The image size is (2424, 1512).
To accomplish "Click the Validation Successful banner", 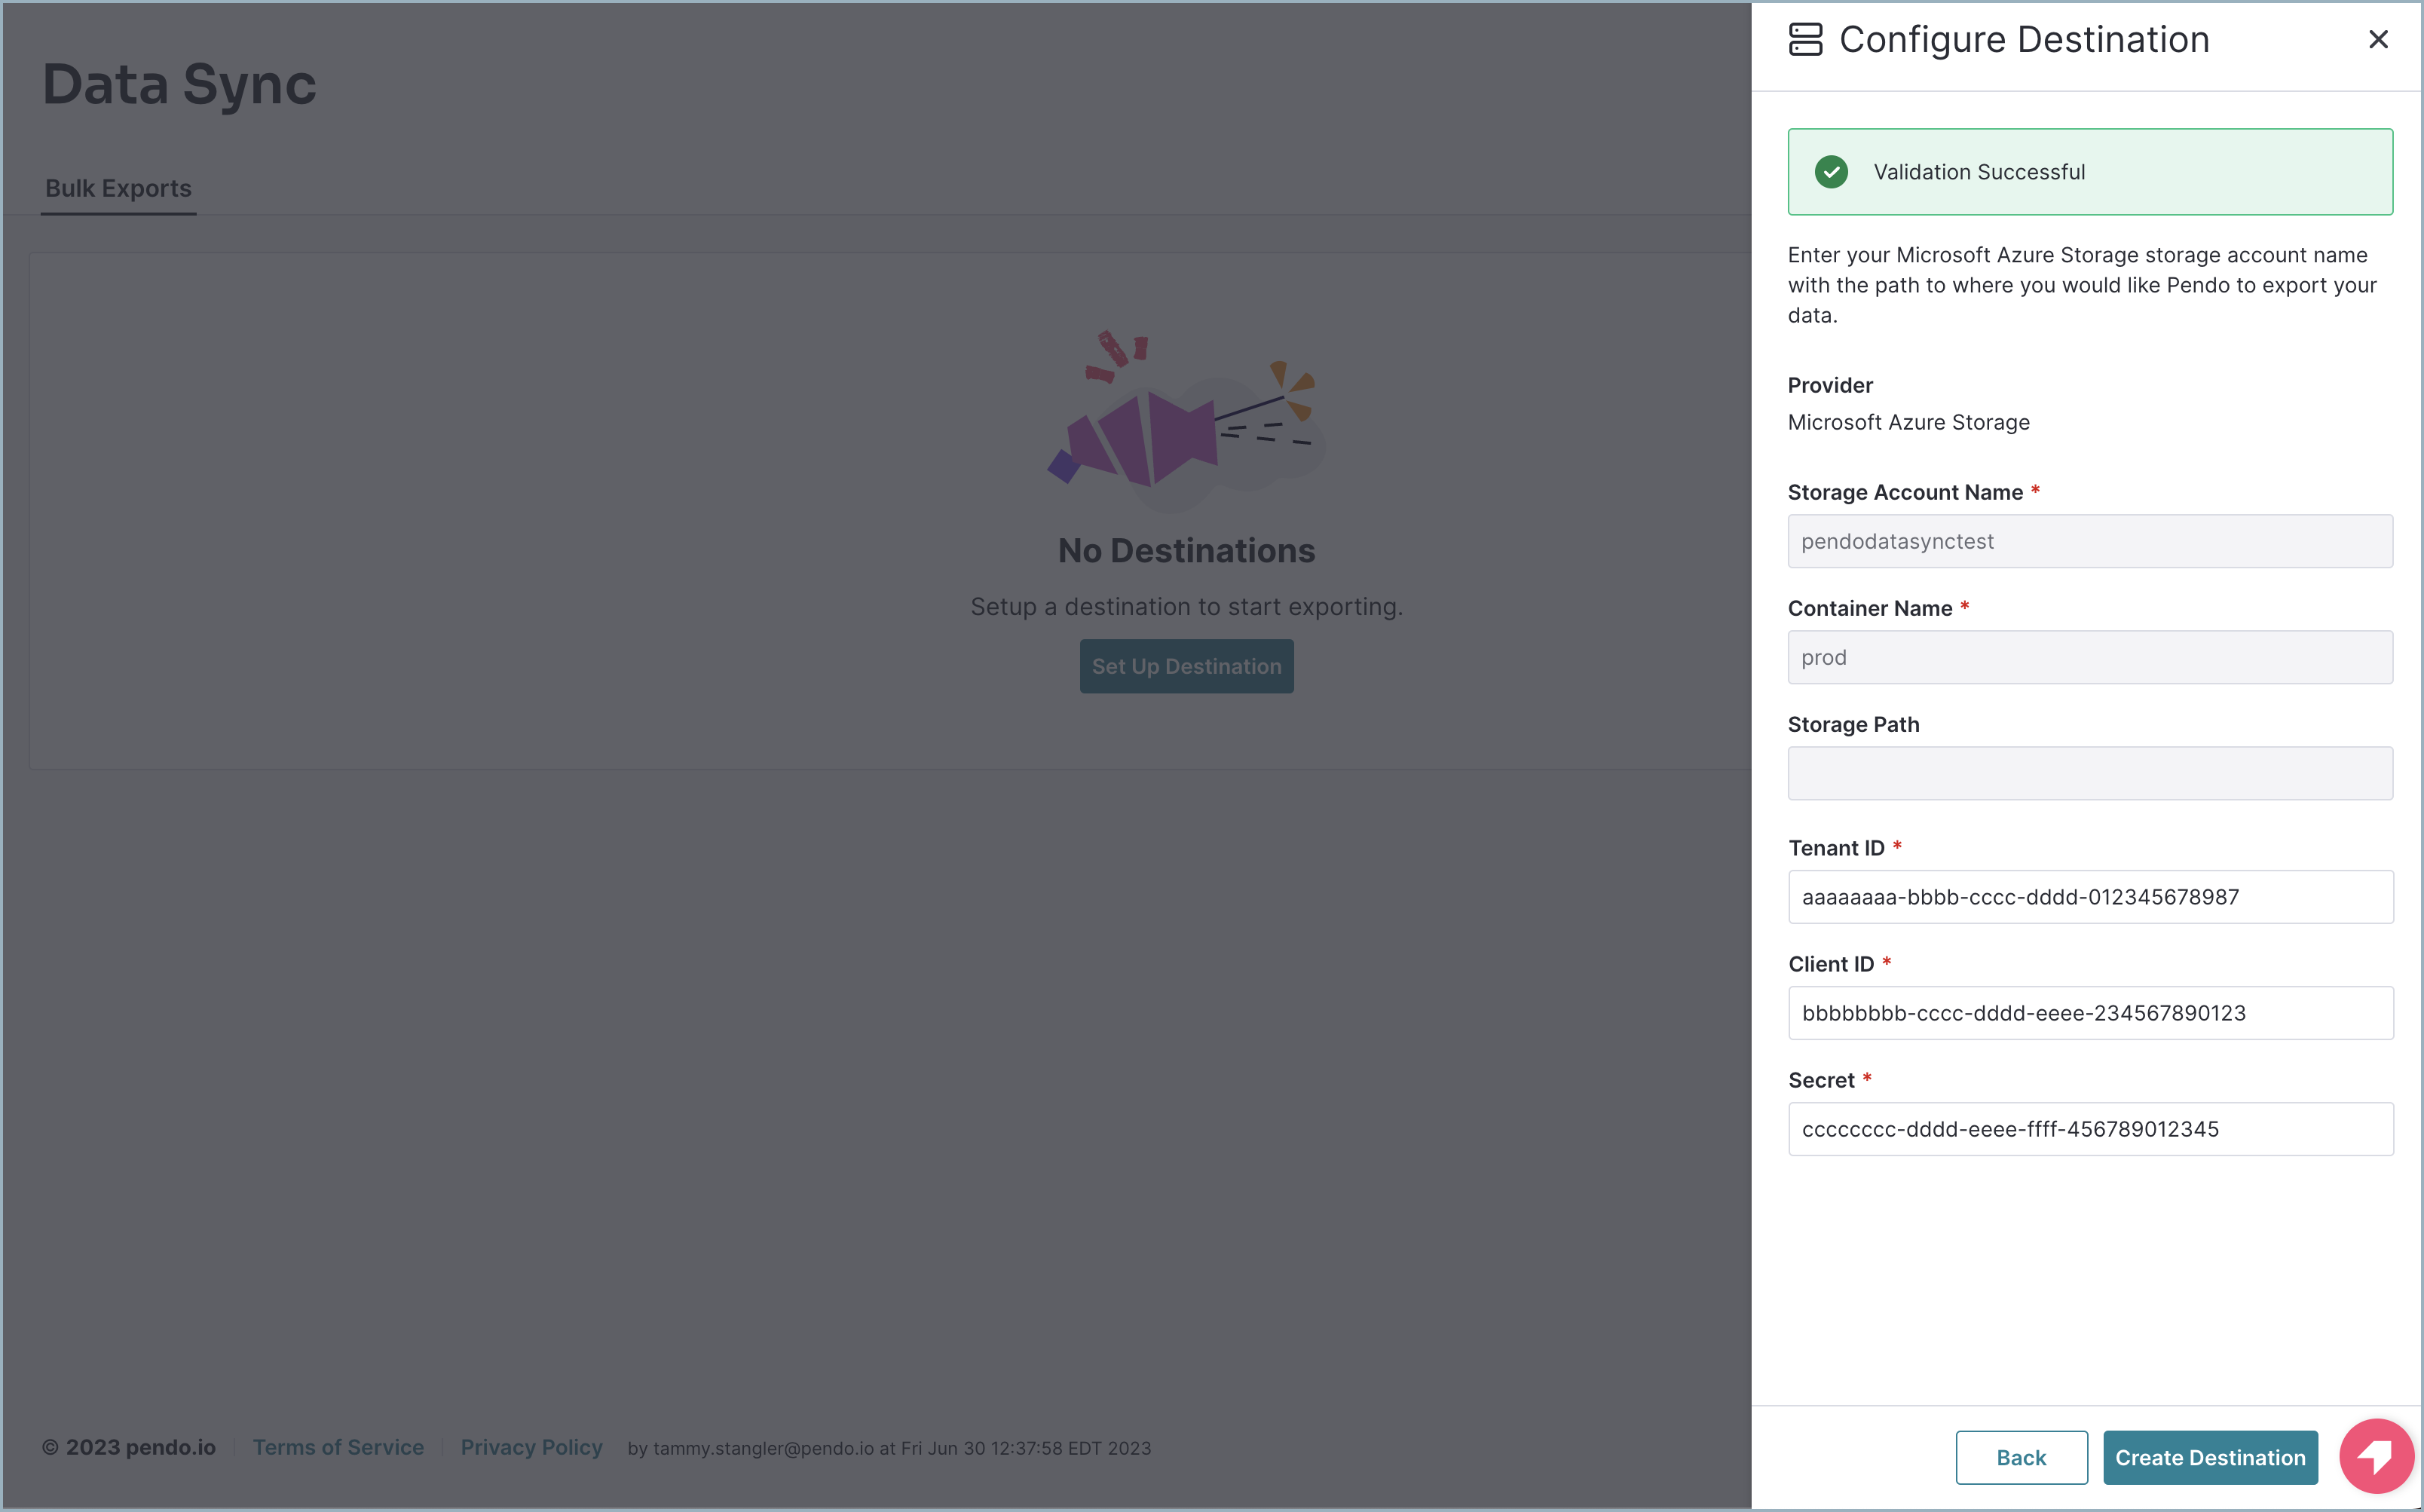I will (2089, 171).
